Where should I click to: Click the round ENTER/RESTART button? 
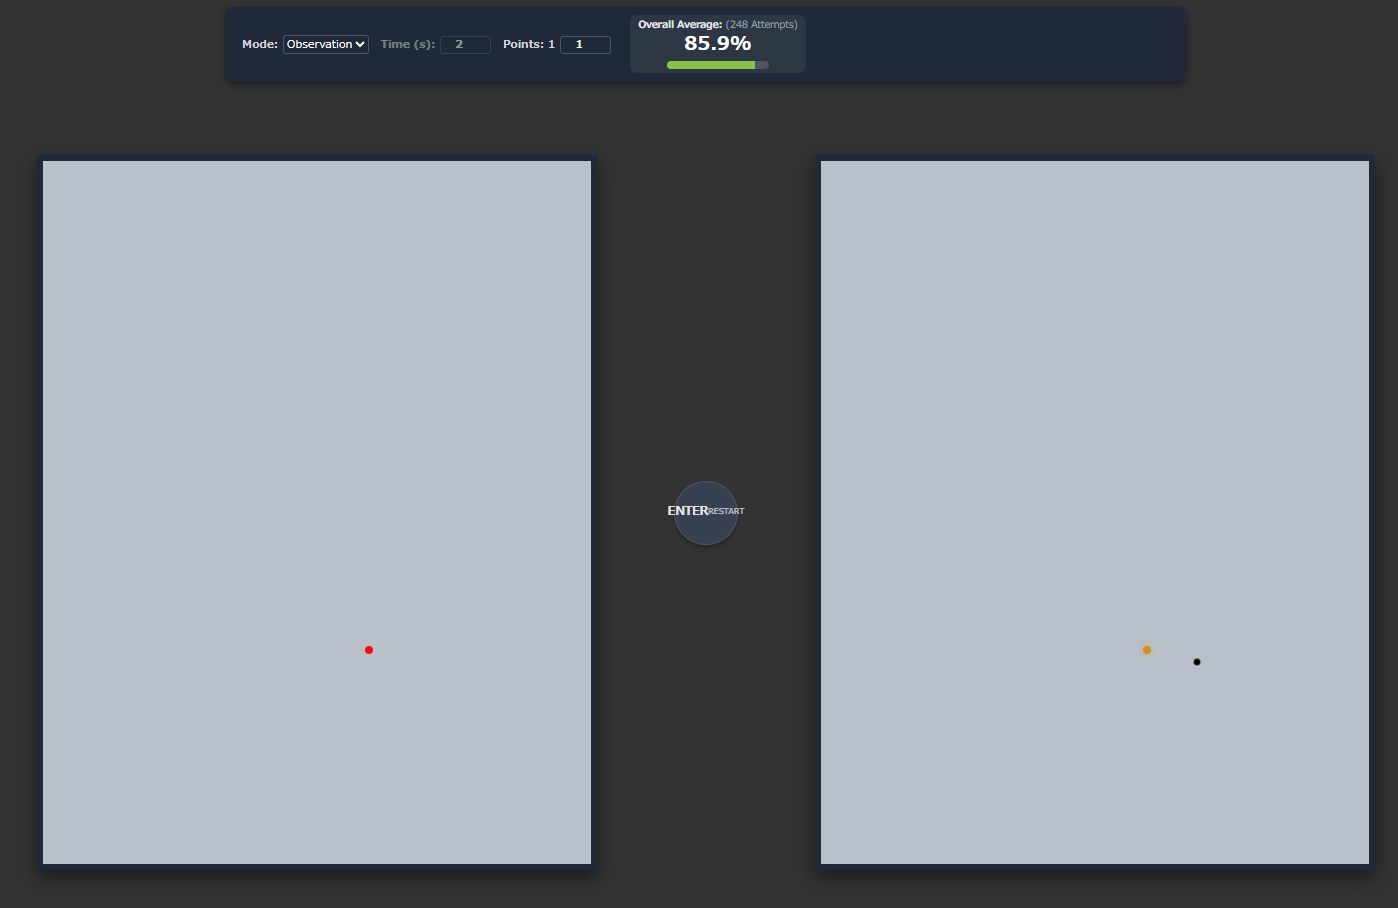[706, 513]
